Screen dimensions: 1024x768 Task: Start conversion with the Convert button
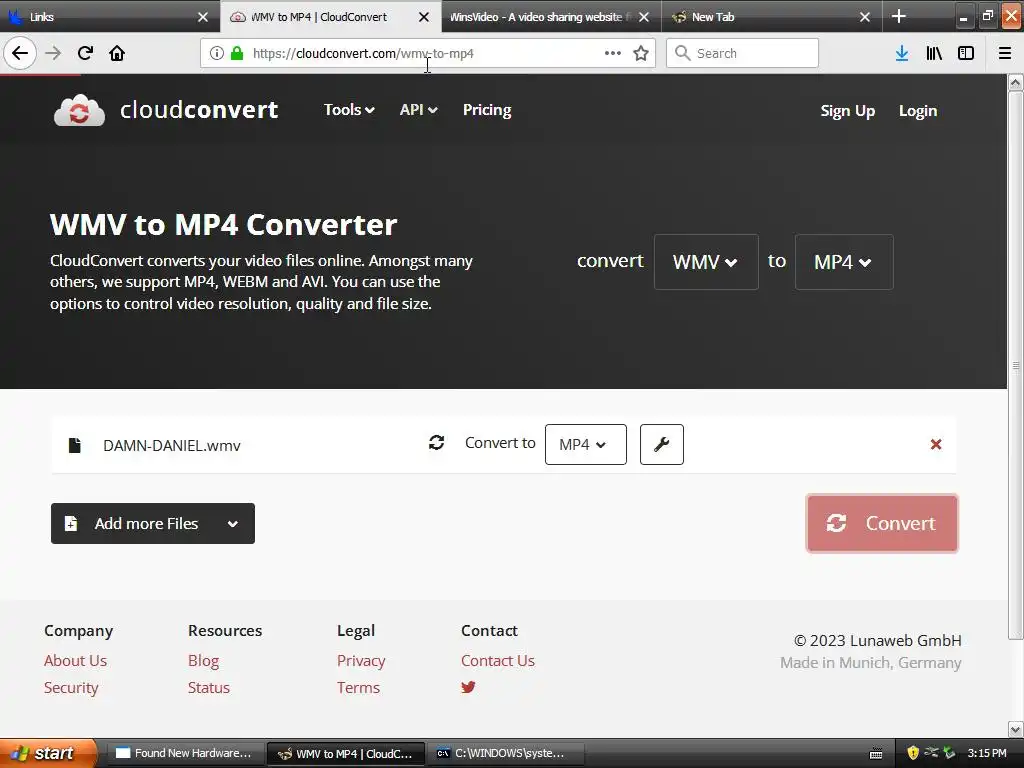coord(882,523)
